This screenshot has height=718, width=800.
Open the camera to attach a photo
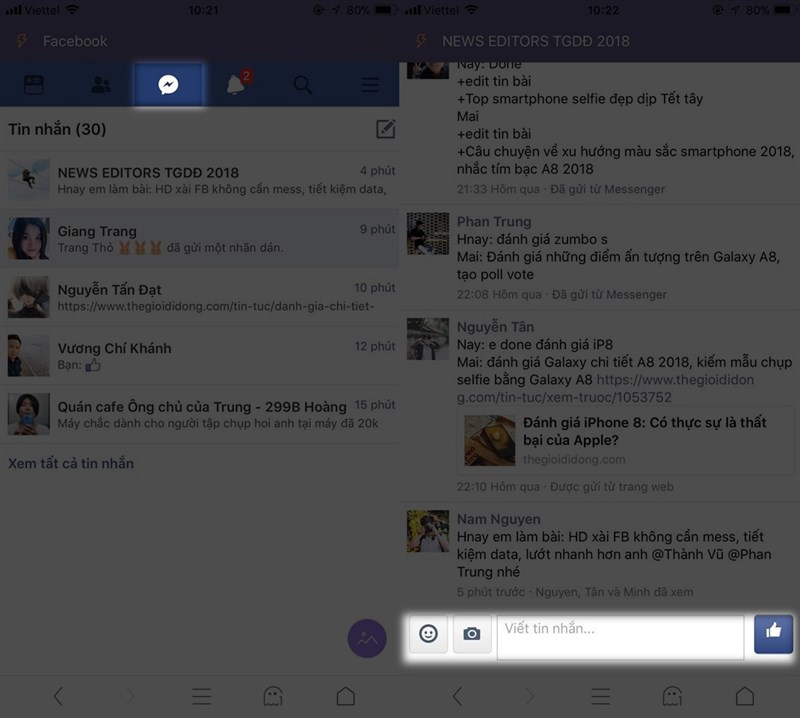pos(472,634)
